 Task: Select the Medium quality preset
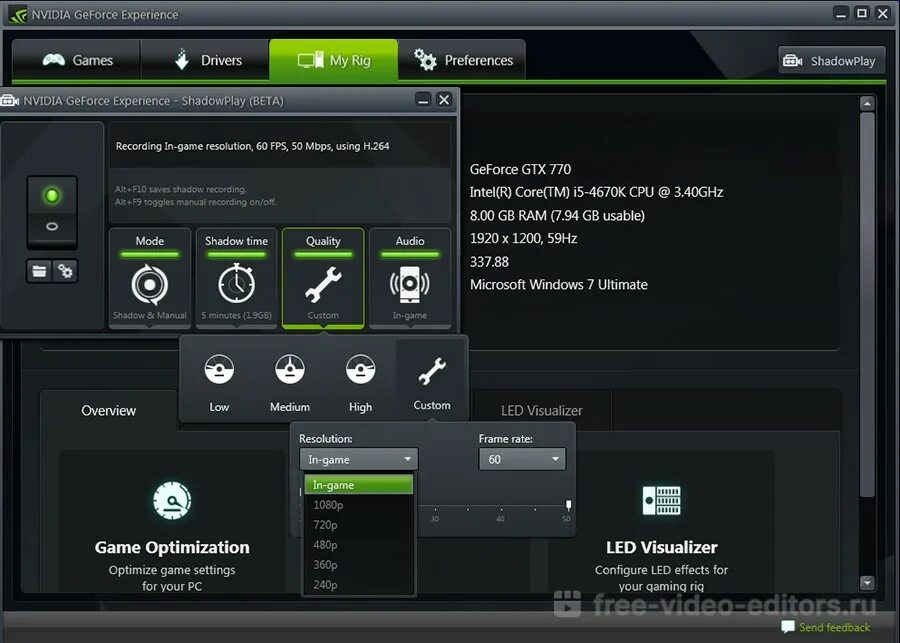pyautogui.click(x=290, y=382)
